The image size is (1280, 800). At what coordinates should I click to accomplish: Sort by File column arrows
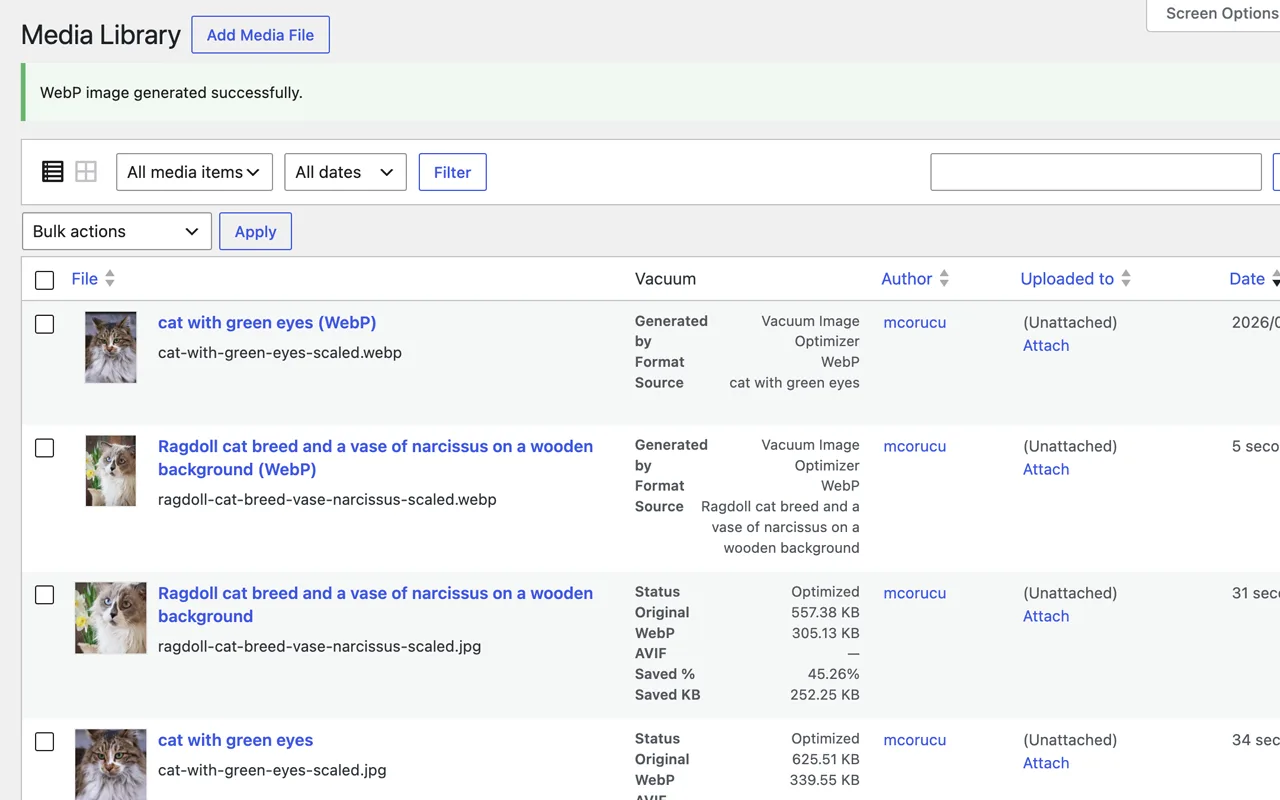[110, 279]
